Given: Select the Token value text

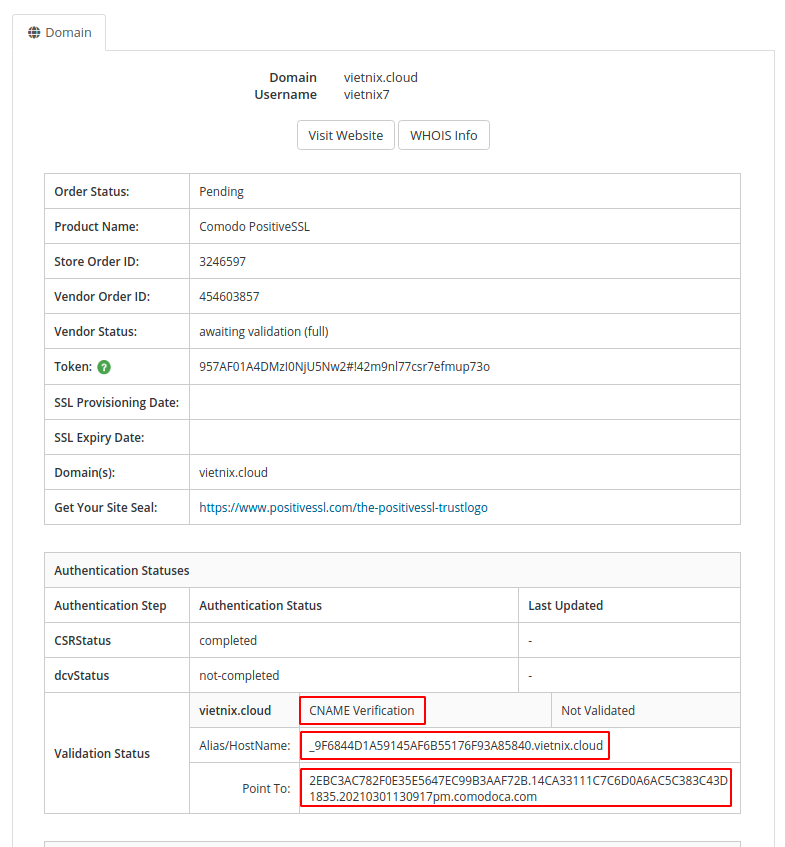Looking at the screenshot, I should [344, 367].
